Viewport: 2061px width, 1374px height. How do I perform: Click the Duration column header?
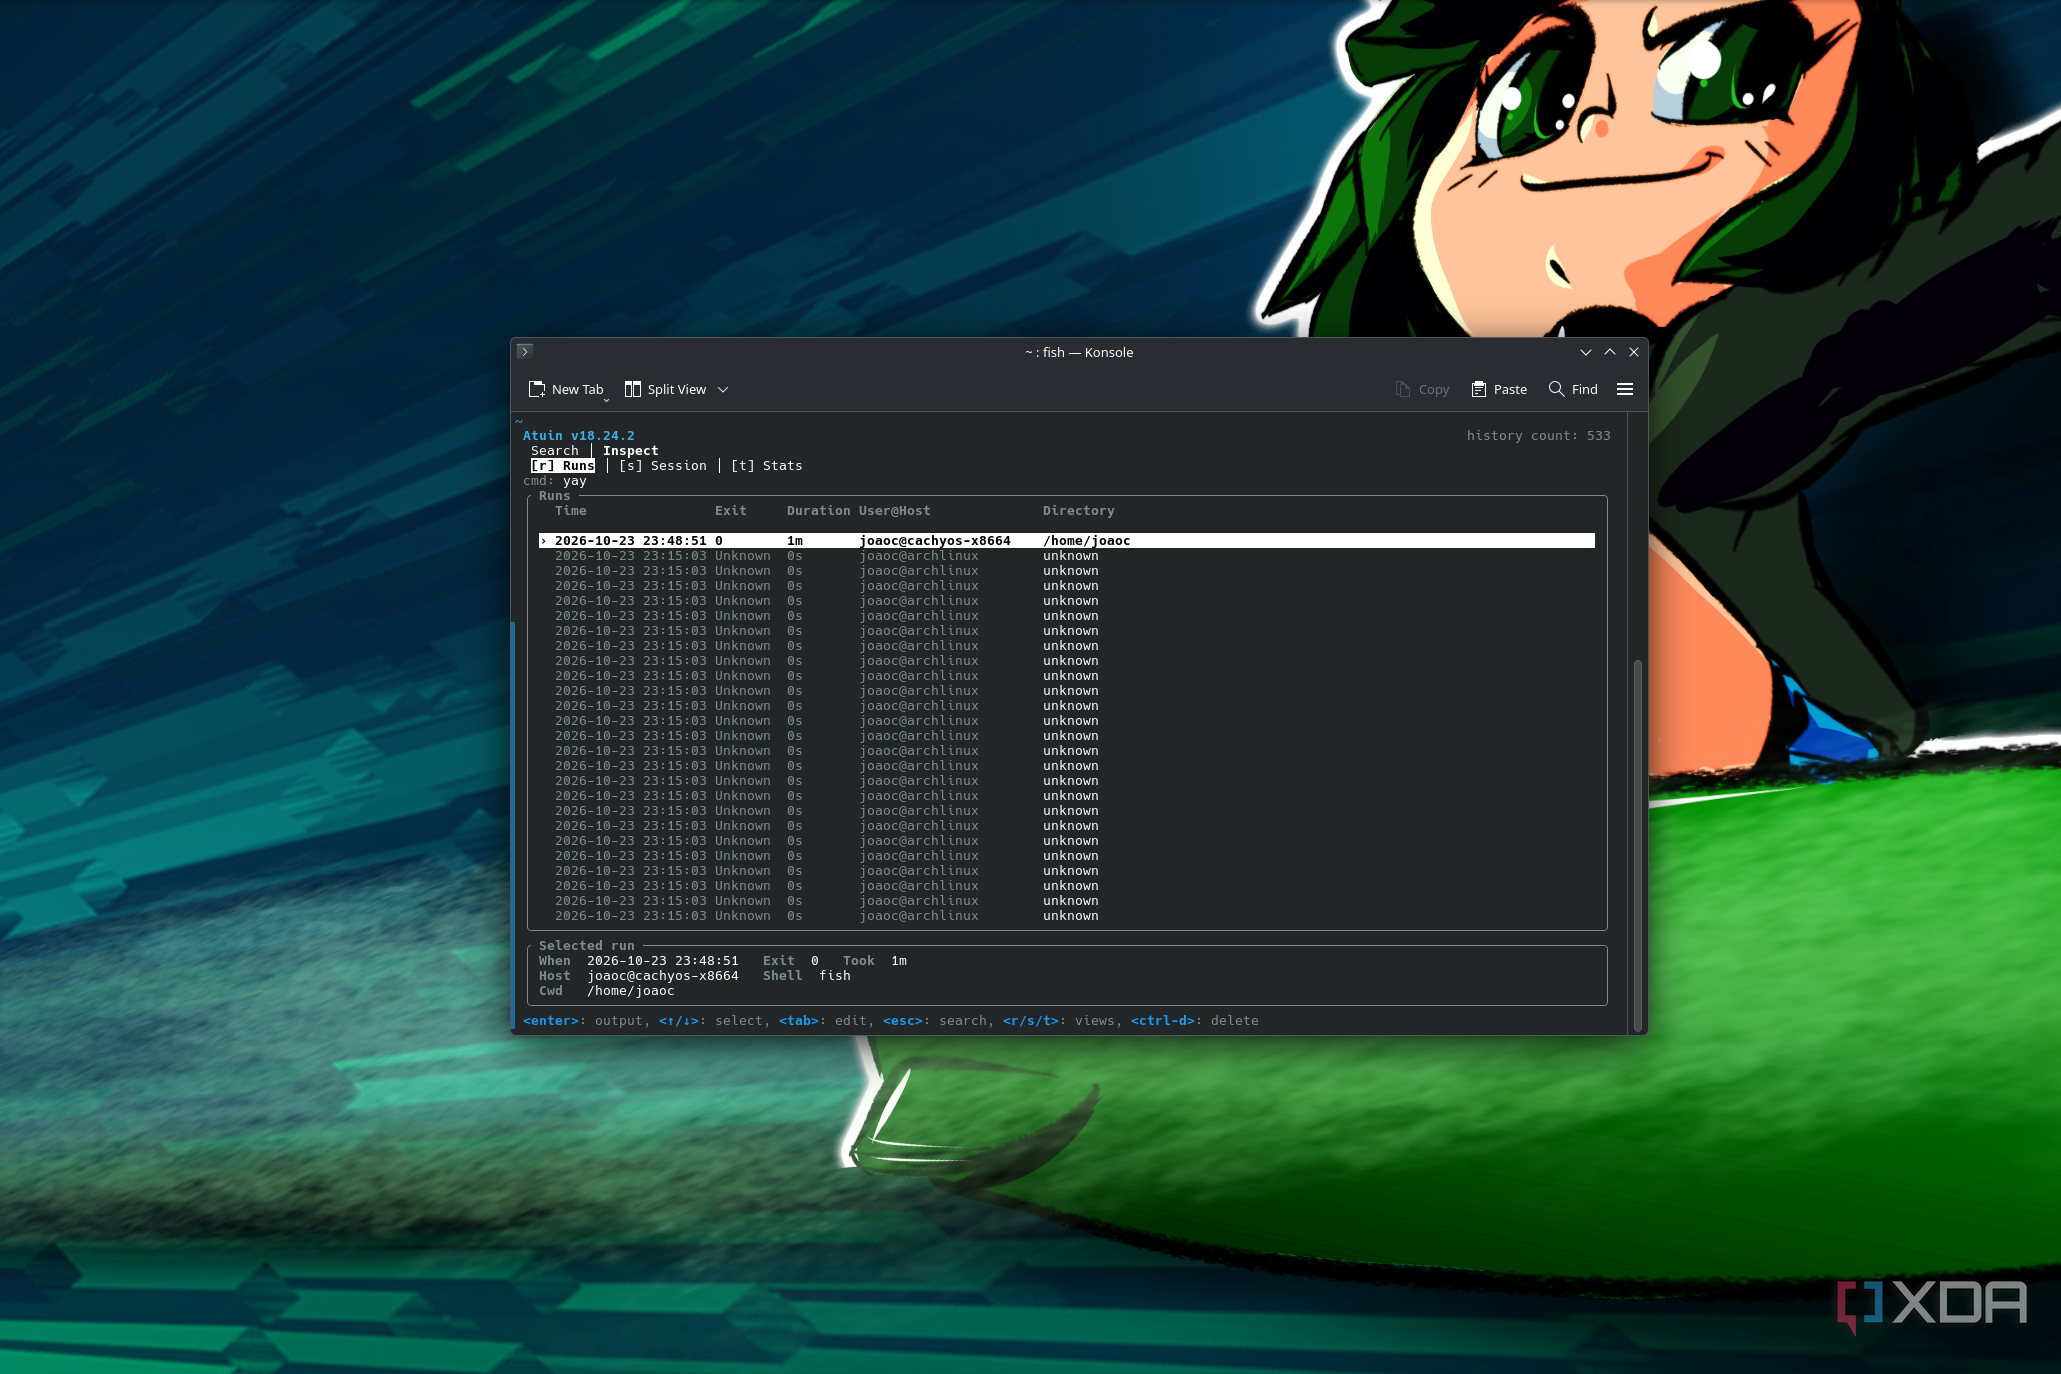(x=819, y=511)
